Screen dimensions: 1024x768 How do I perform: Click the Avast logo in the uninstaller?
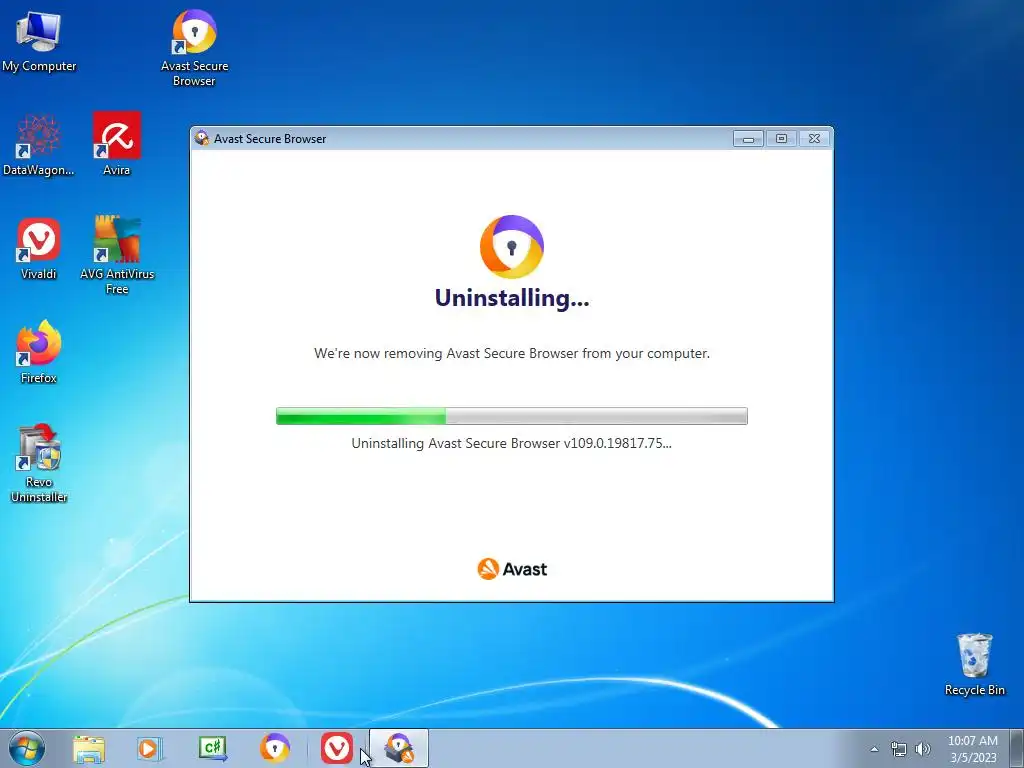pos(512,569)
